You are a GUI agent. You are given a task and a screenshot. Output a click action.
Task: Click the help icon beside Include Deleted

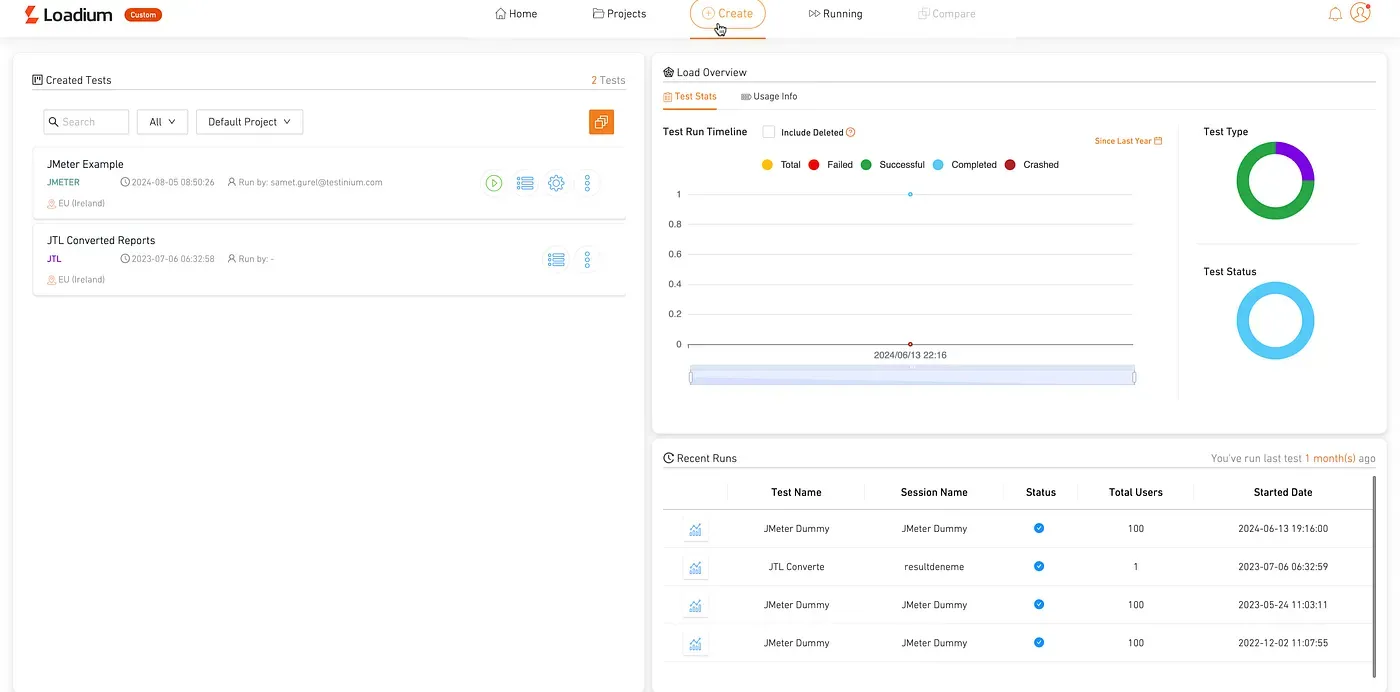tap(851, 132)
